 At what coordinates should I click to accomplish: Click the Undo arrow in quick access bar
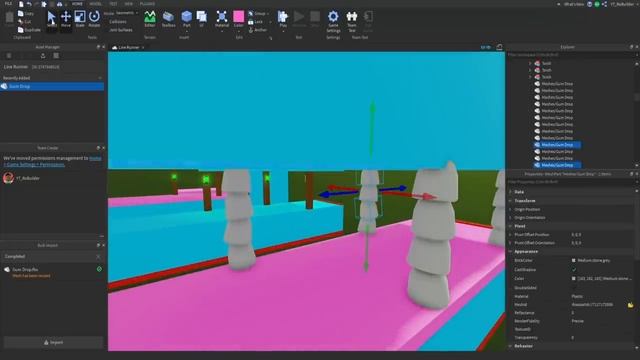point(29,4)
